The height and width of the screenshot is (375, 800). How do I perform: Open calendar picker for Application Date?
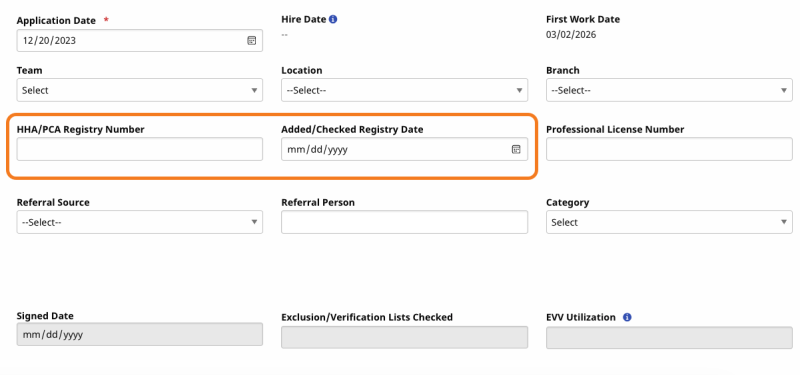(252, 41)
